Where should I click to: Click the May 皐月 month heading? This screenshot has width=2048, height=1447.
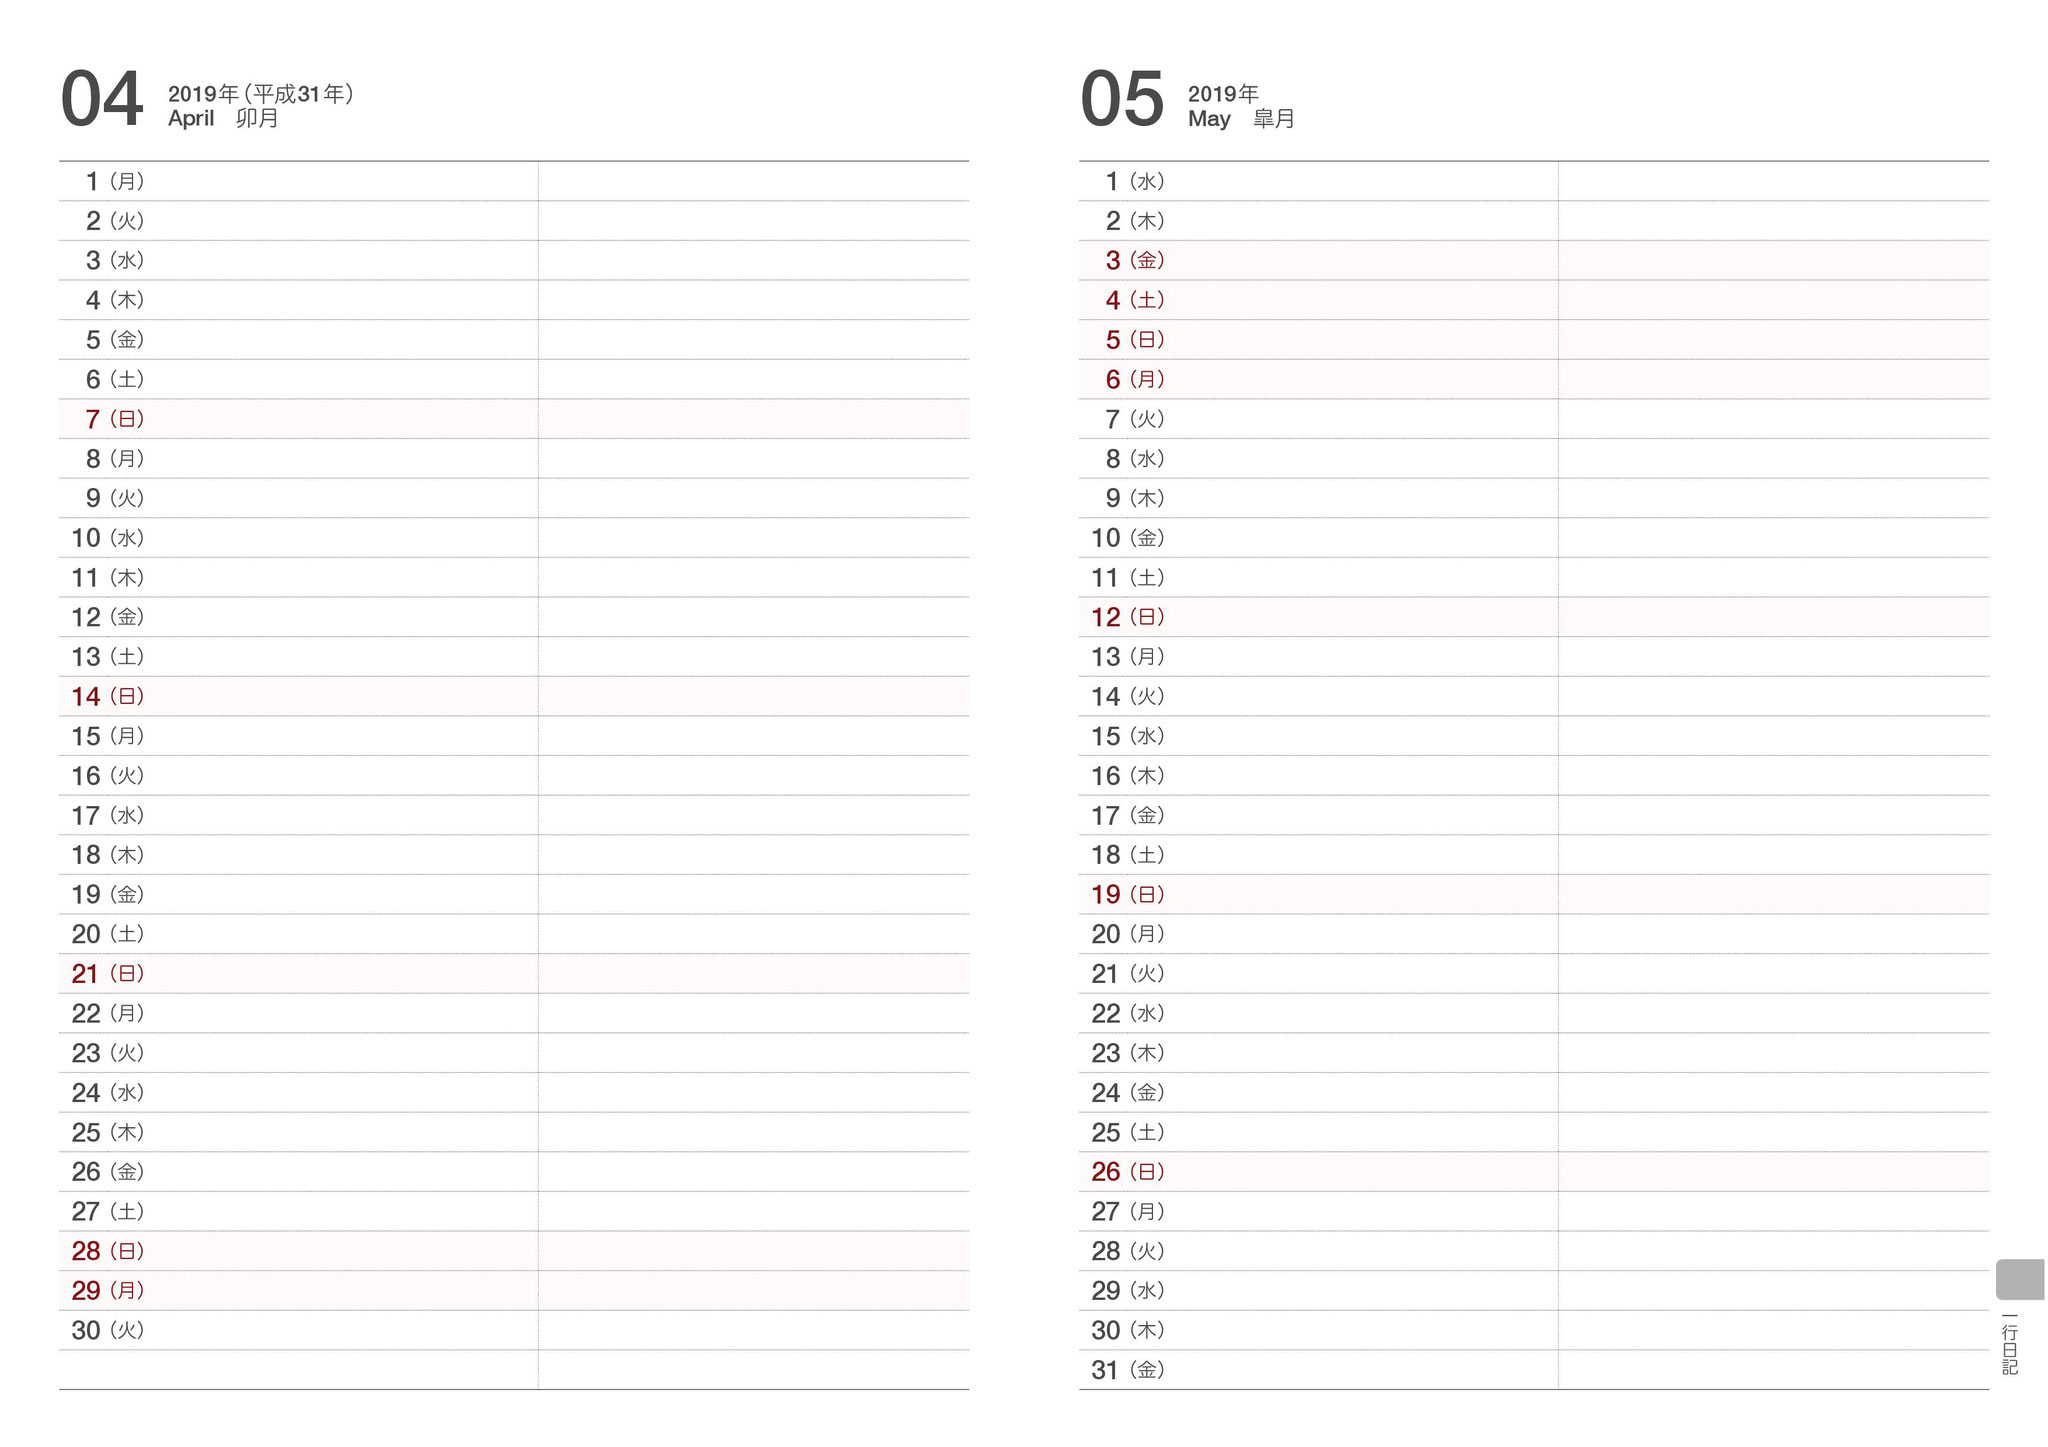(1241, 119)
